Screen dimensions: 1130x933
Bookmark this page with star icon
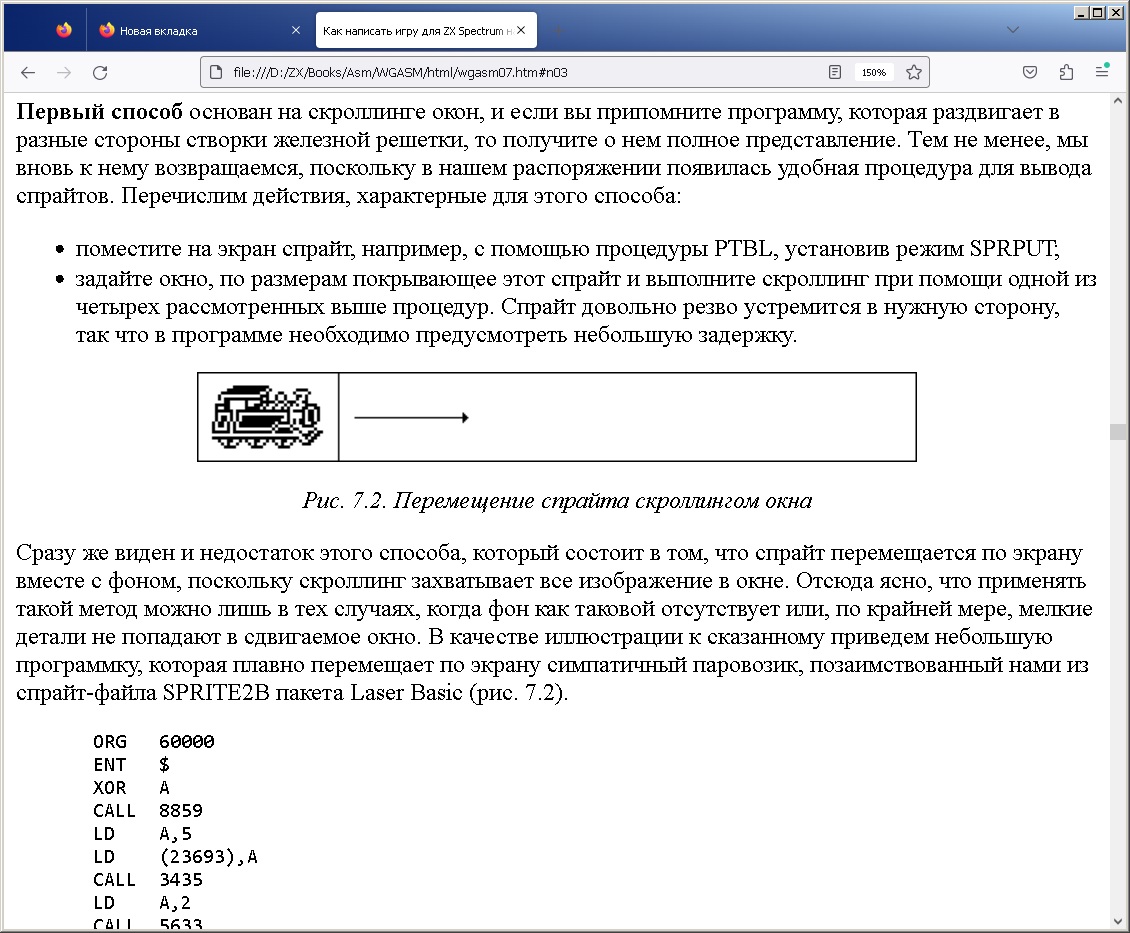914,72
